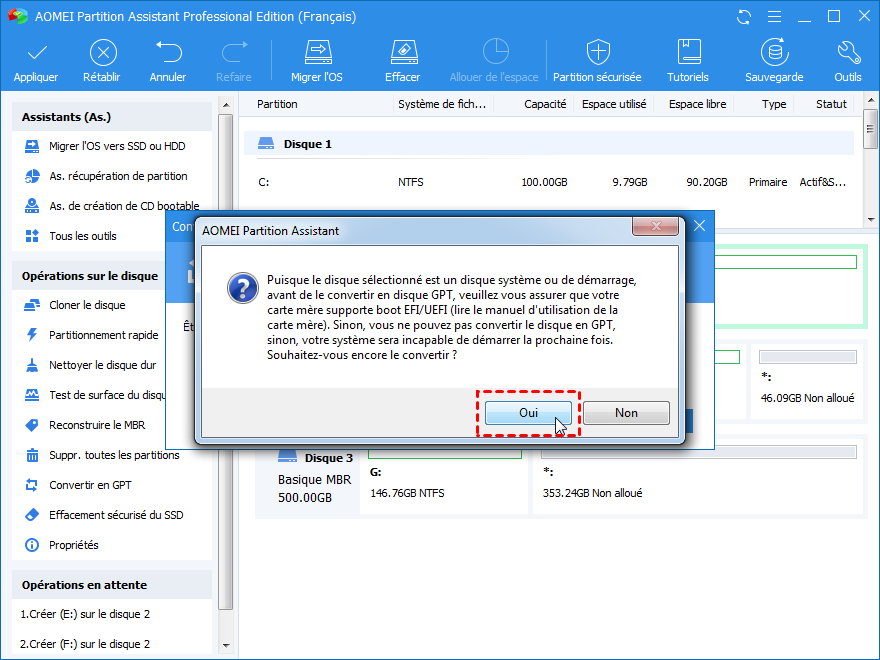
Task: Sort by Système de fichiers column
Action: coord(442,104)
